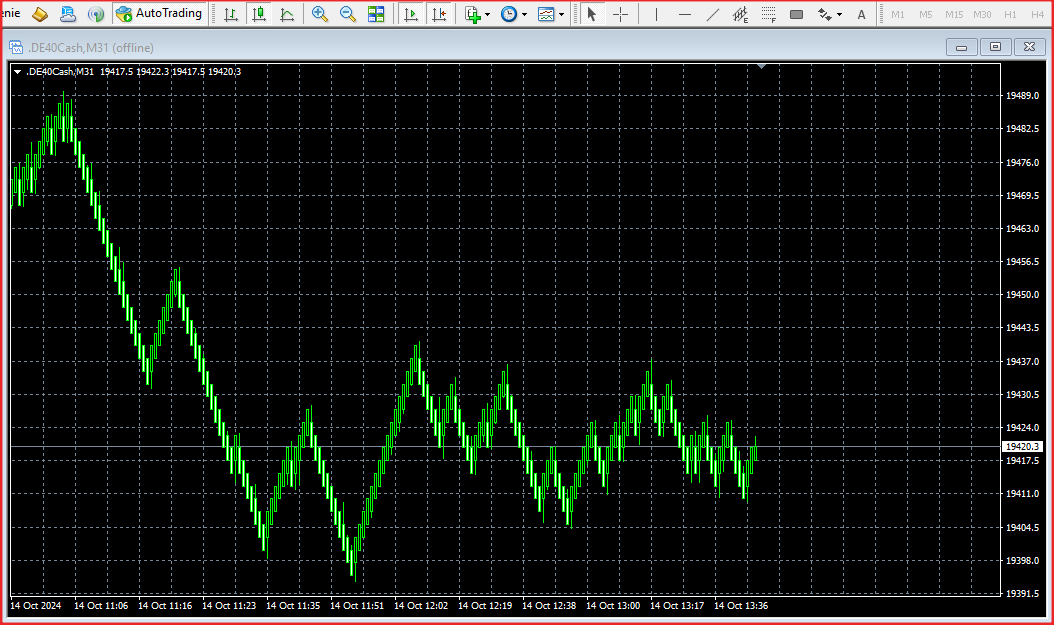Screen dimensions: 1054x625
Task: Select the crosshair tool
Action: pyautogui.click(x=620, y=14)
